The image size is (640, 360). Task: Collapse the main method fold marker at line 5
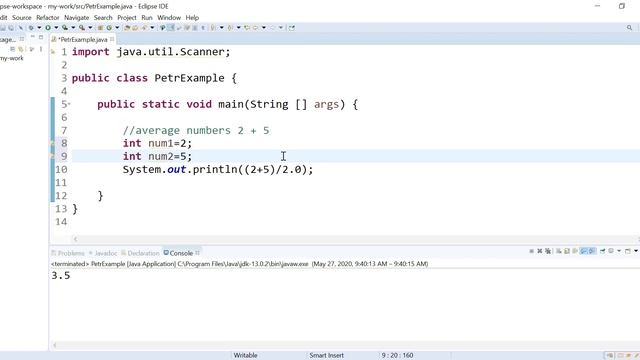pos(69,104)
